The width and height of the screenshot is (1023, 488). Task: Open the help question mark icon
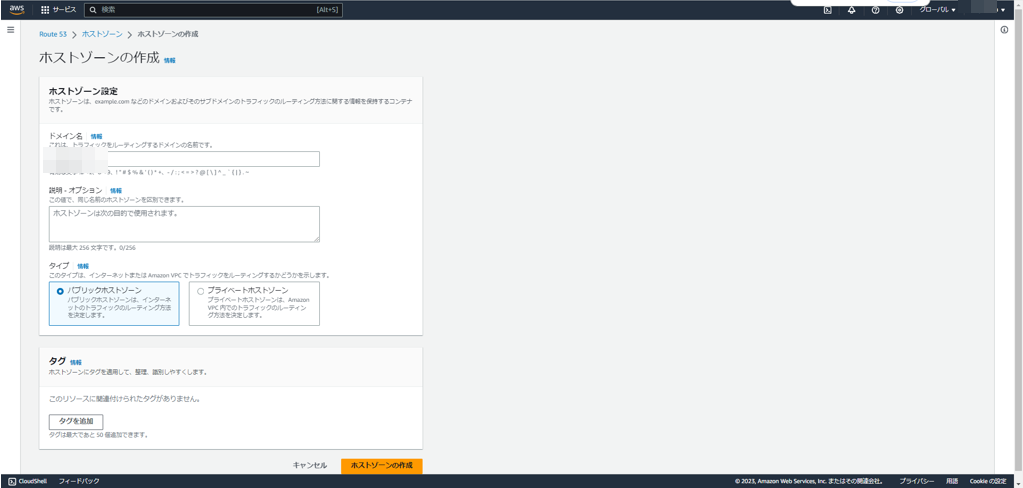(876, 10)
